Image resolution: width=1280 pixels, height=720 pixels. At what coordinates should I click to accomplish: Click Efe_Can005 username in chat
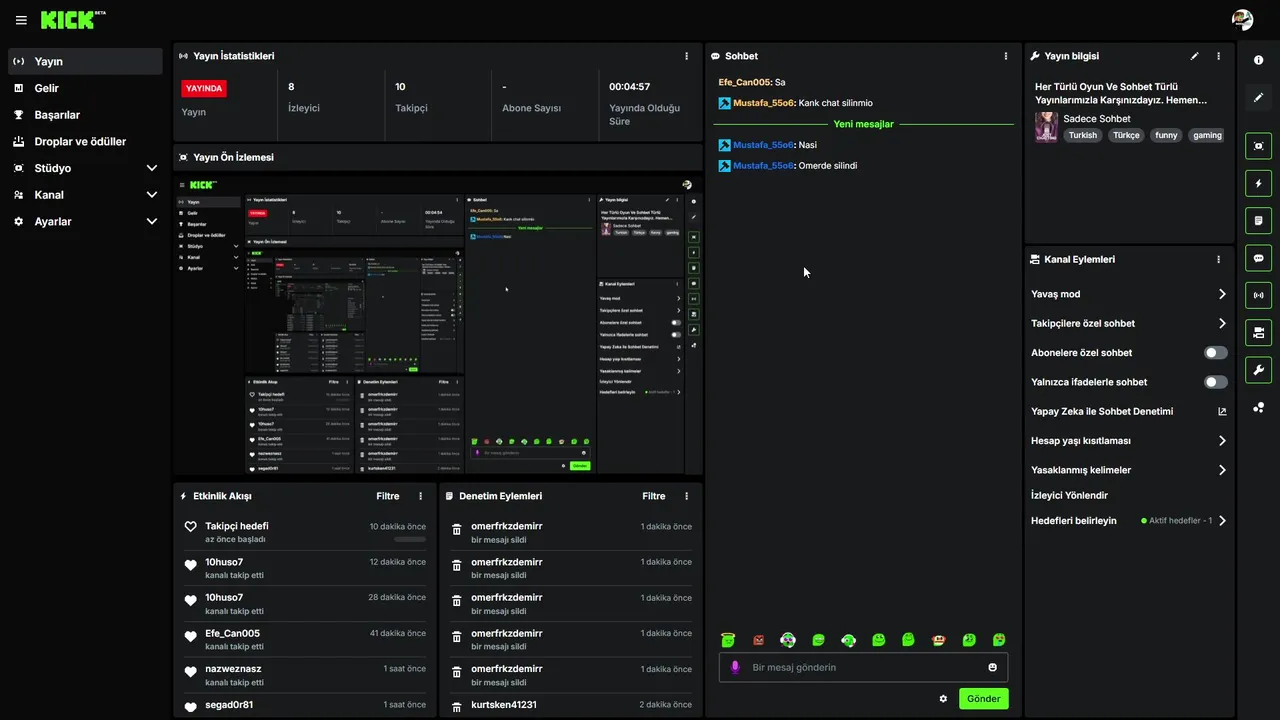744,82
